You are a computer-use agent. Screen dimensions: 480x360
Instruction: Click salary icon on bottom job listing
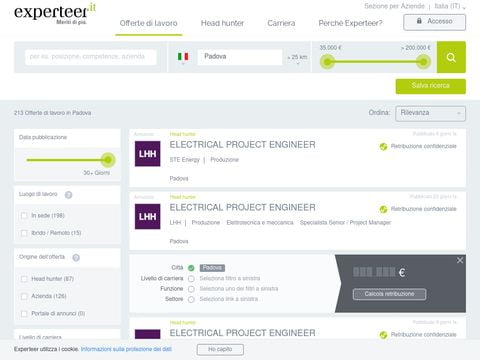click(x=383, y=335)
